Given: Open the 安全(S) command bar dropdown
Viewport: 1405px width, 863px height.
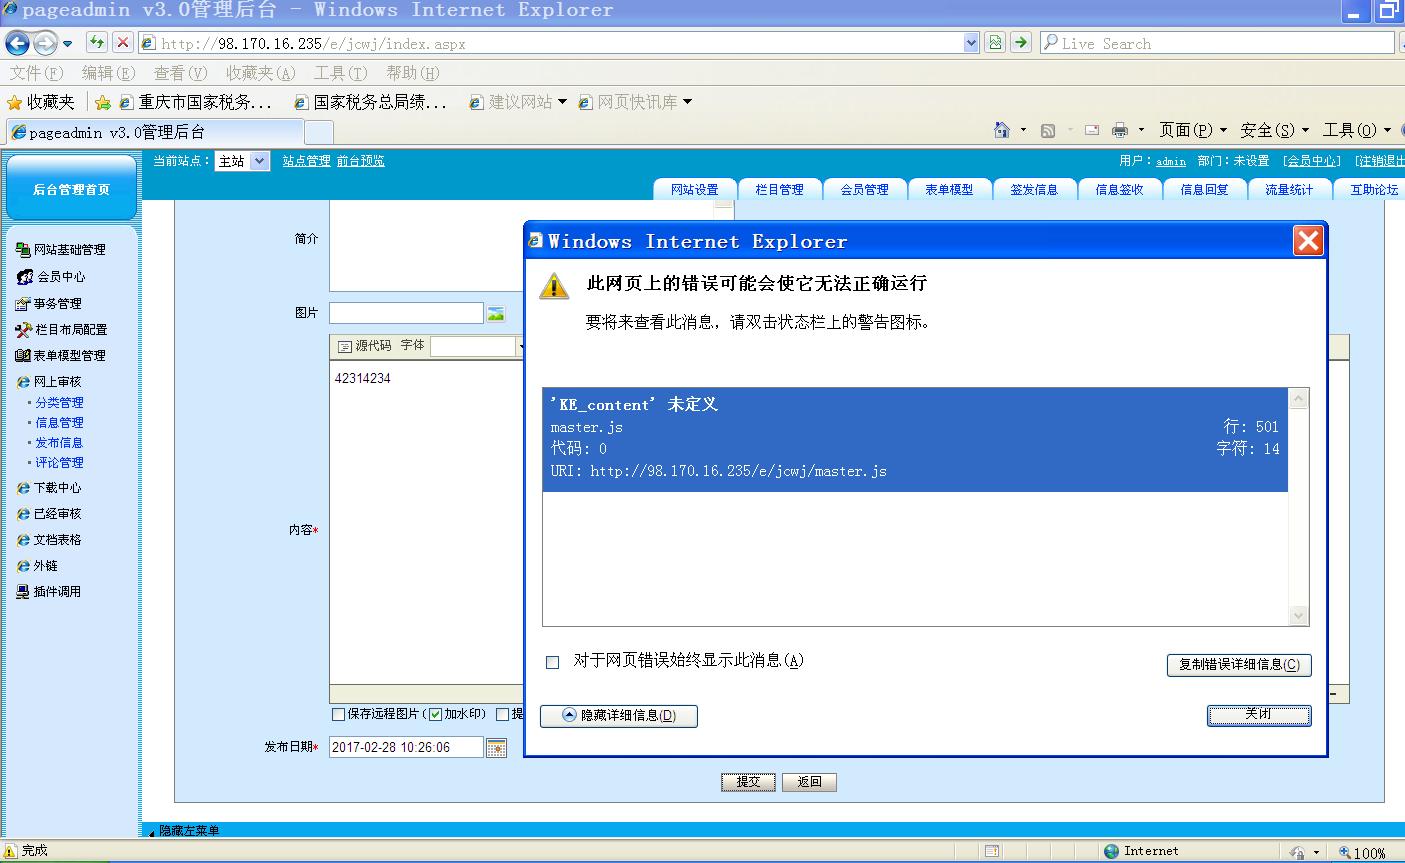Looking at the screenshot, I should pyautogui.click(x=1274, y=130).
